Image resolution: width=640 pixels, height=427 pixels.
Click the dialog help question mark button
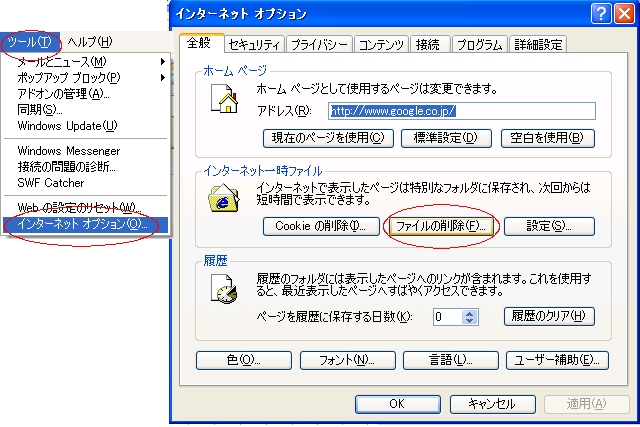click(x=601, y=13)
